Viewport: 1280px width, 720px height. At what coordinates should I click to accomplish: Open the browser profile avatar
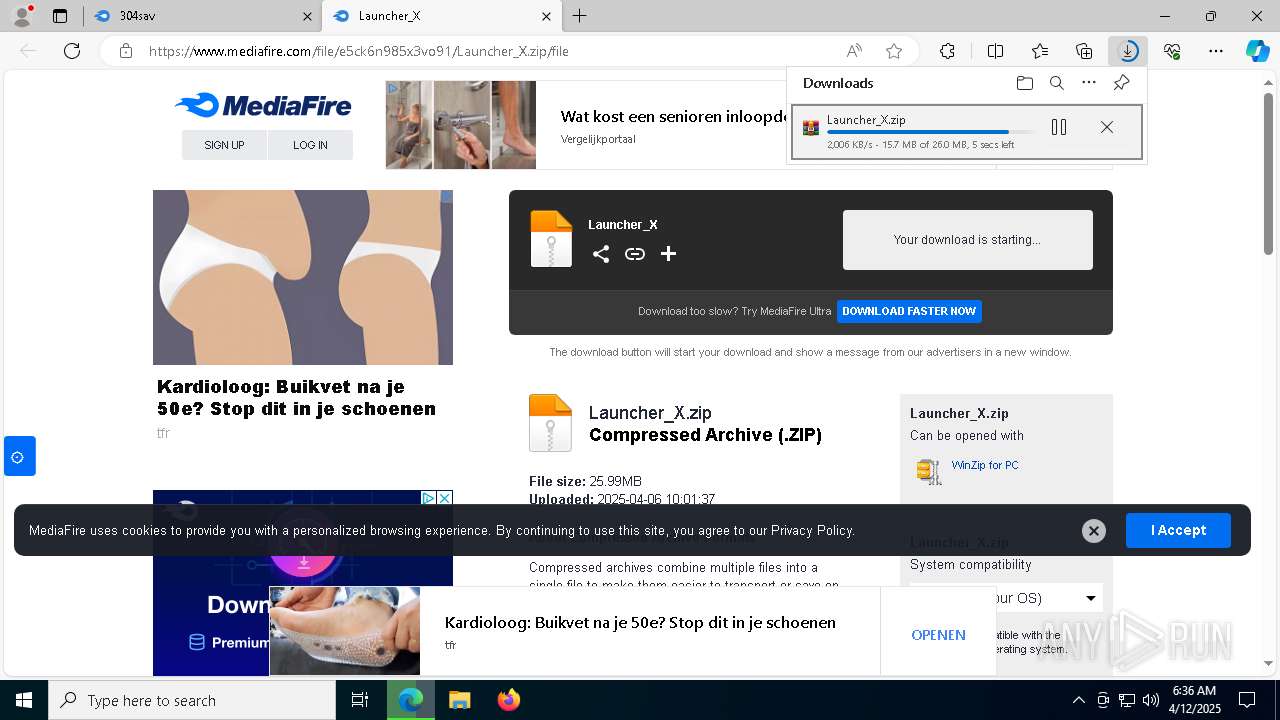(x=21, y=16)
